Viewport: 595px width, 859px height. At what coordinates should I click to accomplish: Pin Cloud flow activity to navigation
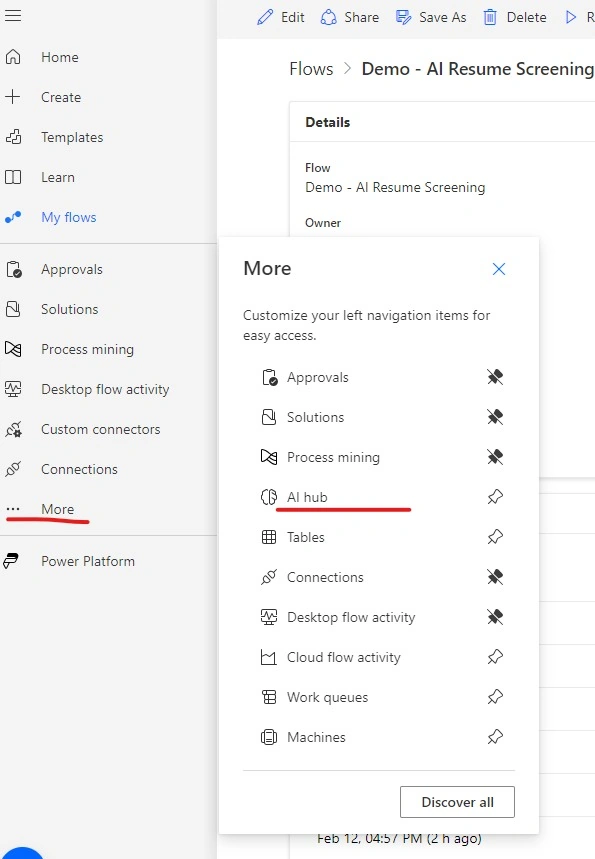coord(495,657)
